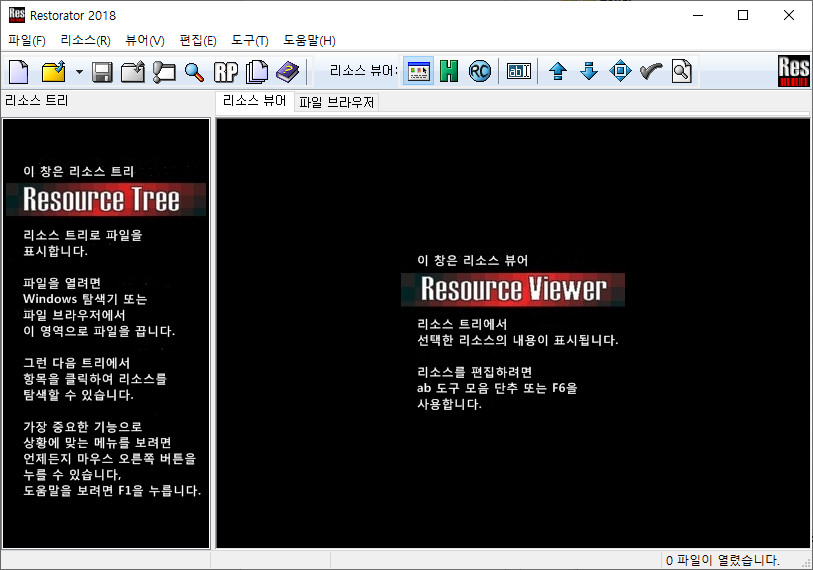The image size is (813, 570).
Task: Open search with magnifying glass icon
Action: click(x=194, y=72)
